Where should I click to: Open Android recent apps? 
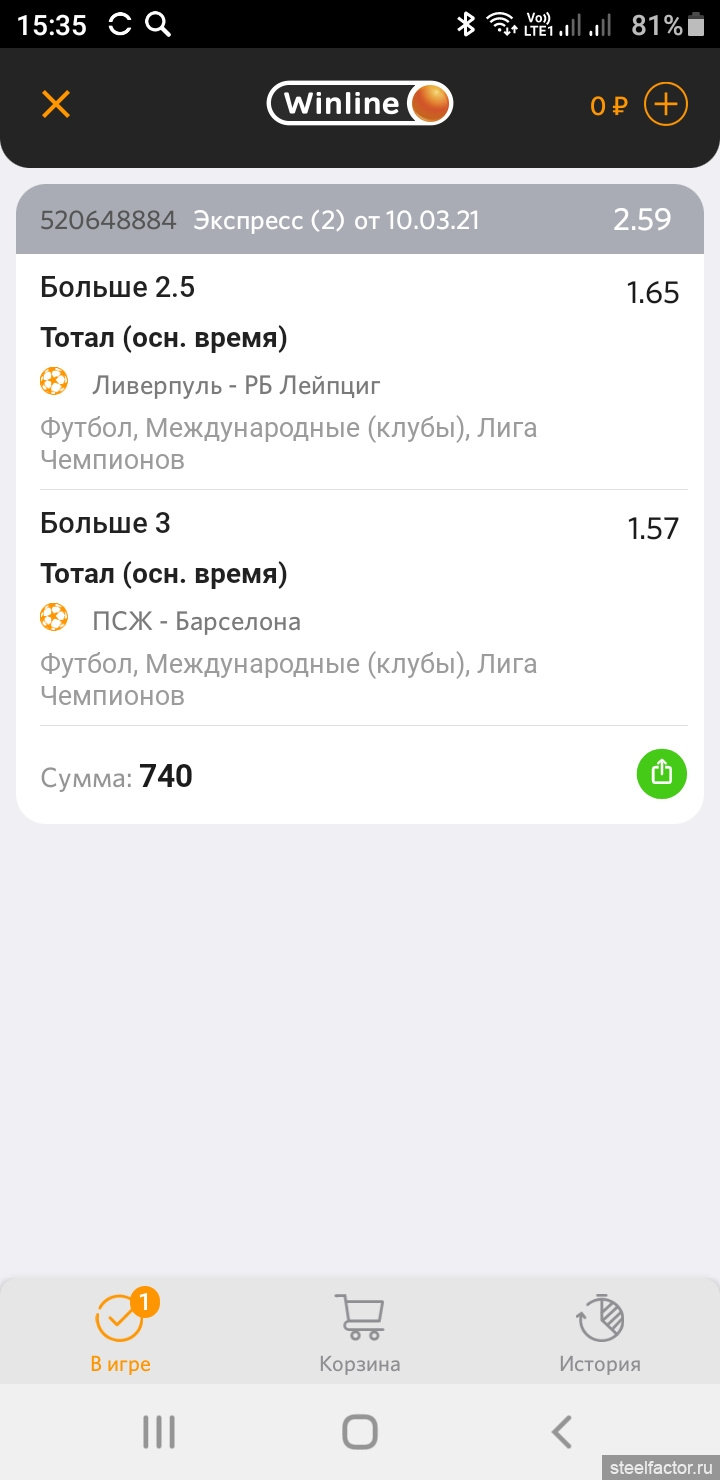[159, 1432]
